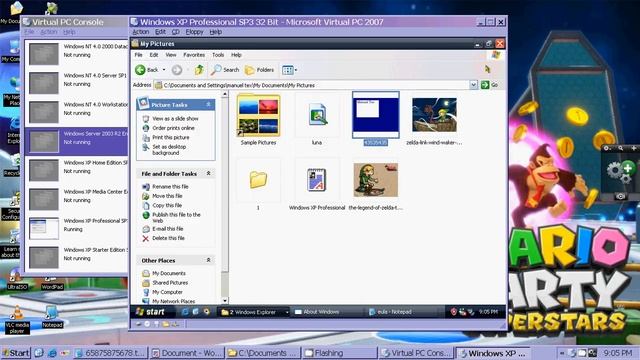Collapse the Other Places panel
The image size is (640, 360).
pos(209,260)
